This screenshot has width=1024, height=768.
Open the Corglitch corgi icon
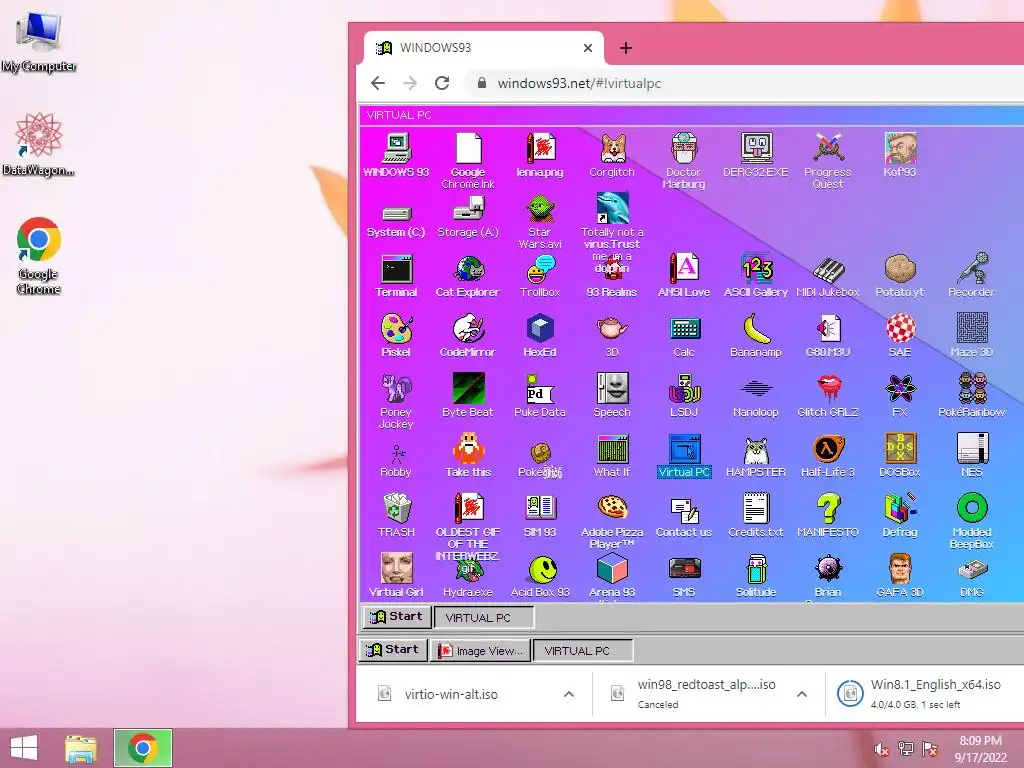tap(611, 155)
